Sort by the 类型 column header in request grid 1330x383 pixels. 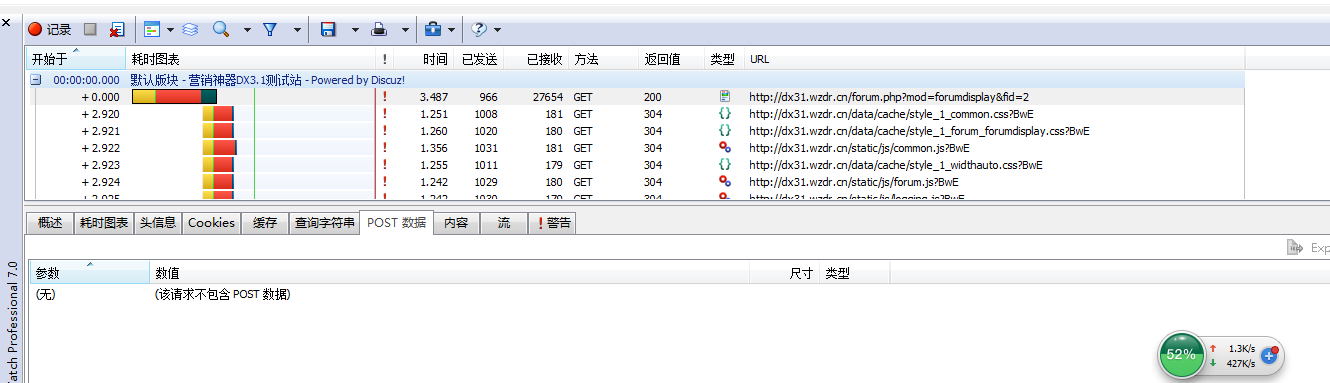(724, 59)
